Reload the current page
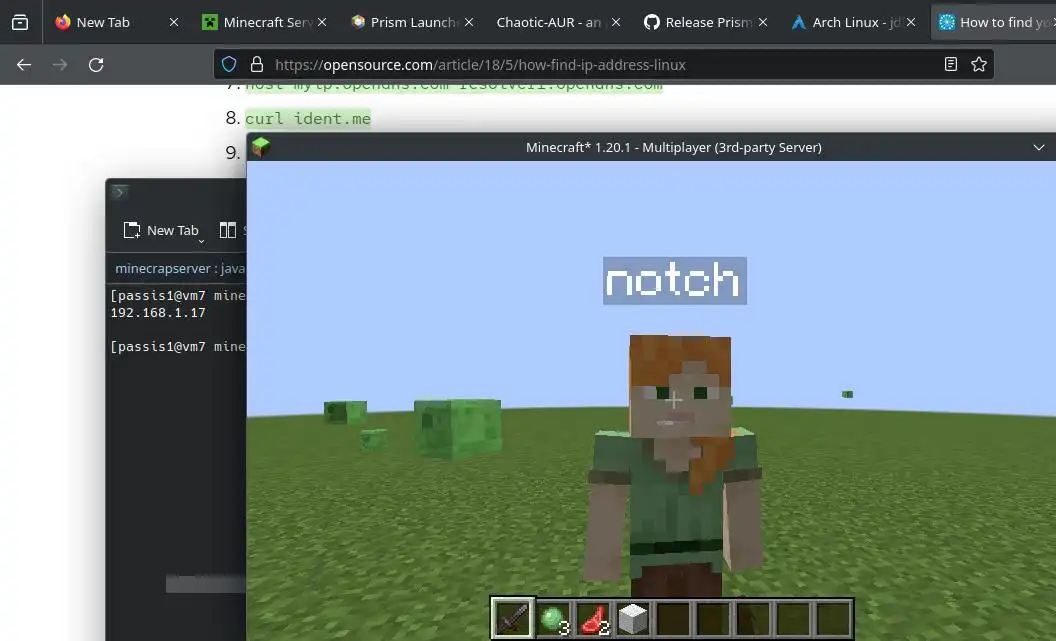Screen dimensions: 1056x641 (x=96, y=65)
